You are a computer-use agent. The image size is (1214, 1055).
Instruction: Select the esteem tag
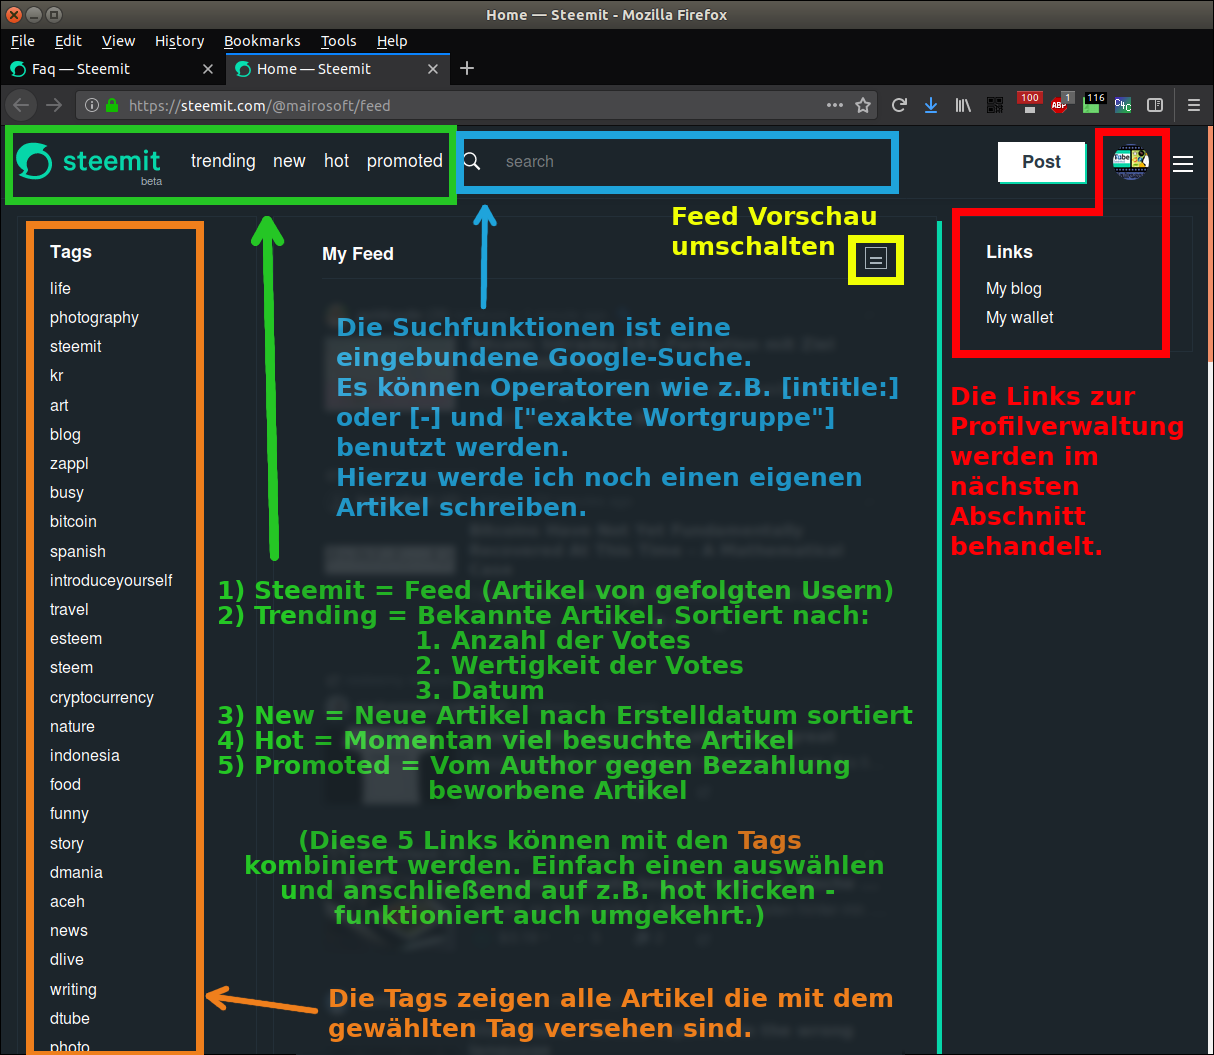pyautogui.click(x=76, y=638)
